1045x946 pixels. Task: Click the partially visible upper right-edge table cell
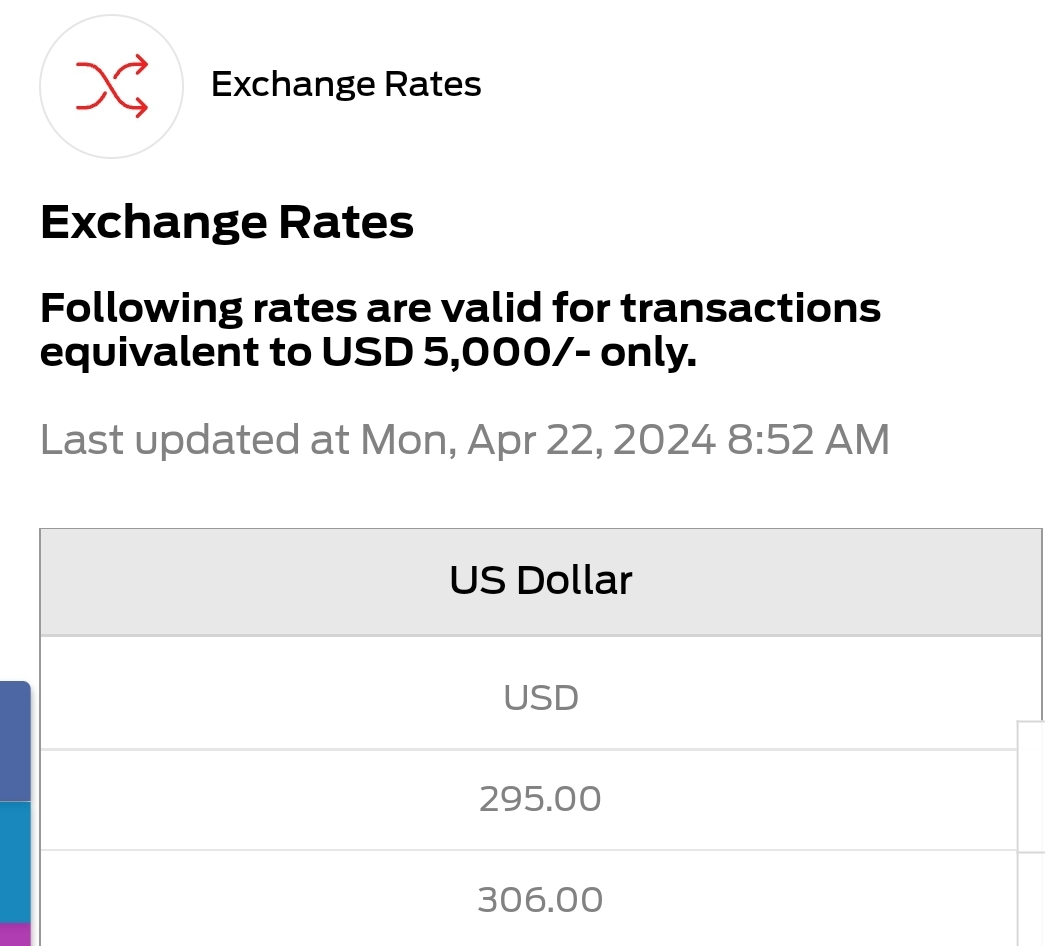(x=1031, y=787)
